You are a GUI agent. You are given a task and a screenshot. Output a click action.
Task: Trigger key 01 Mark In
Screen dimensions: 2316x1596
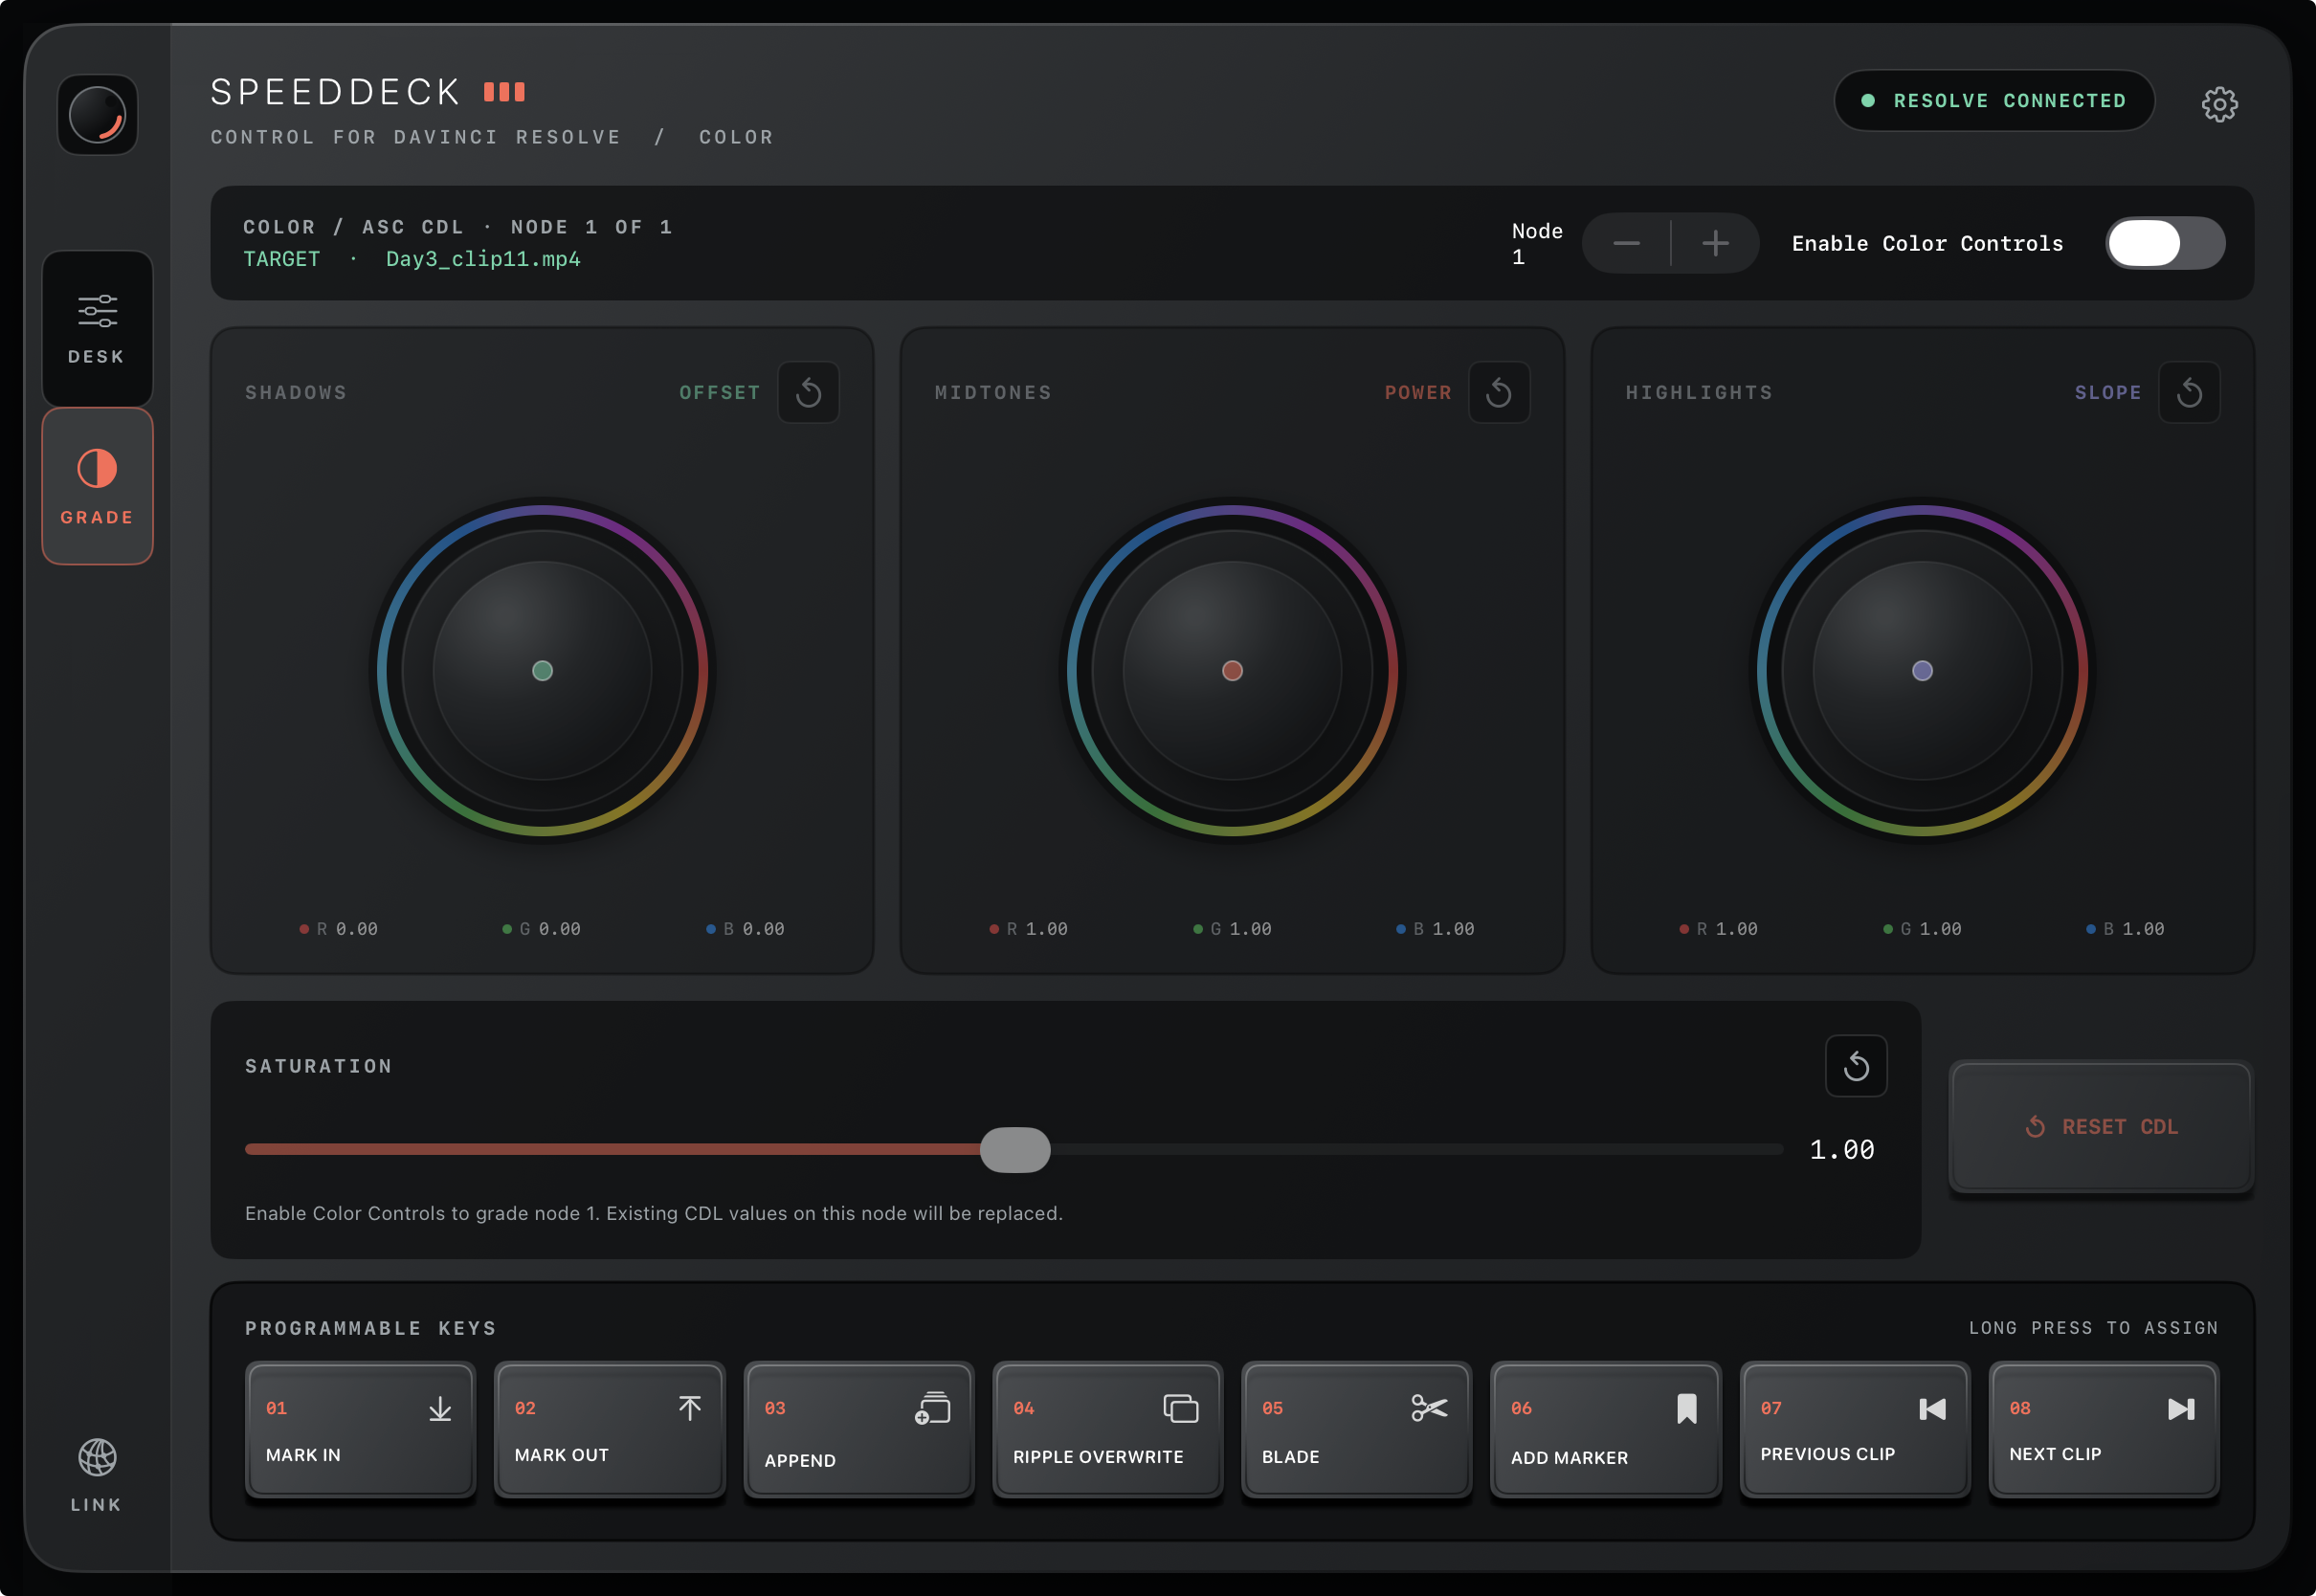tap(360, 1429)
